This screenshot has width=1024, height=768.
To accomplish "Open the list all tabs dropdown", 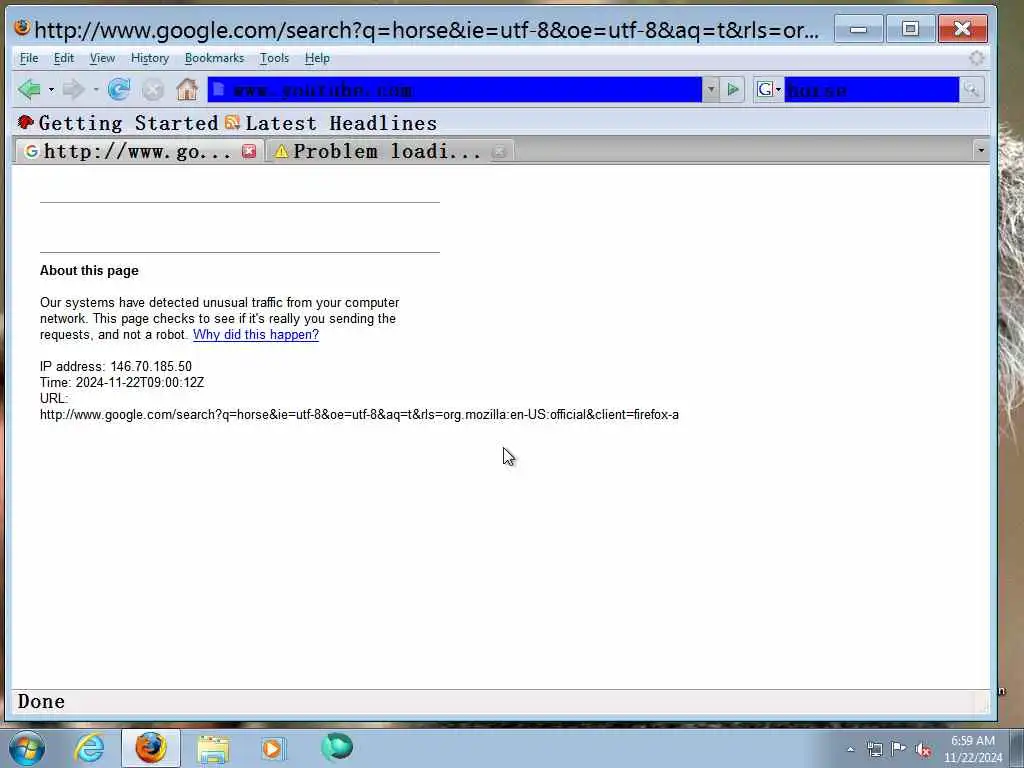I will 980,151.
